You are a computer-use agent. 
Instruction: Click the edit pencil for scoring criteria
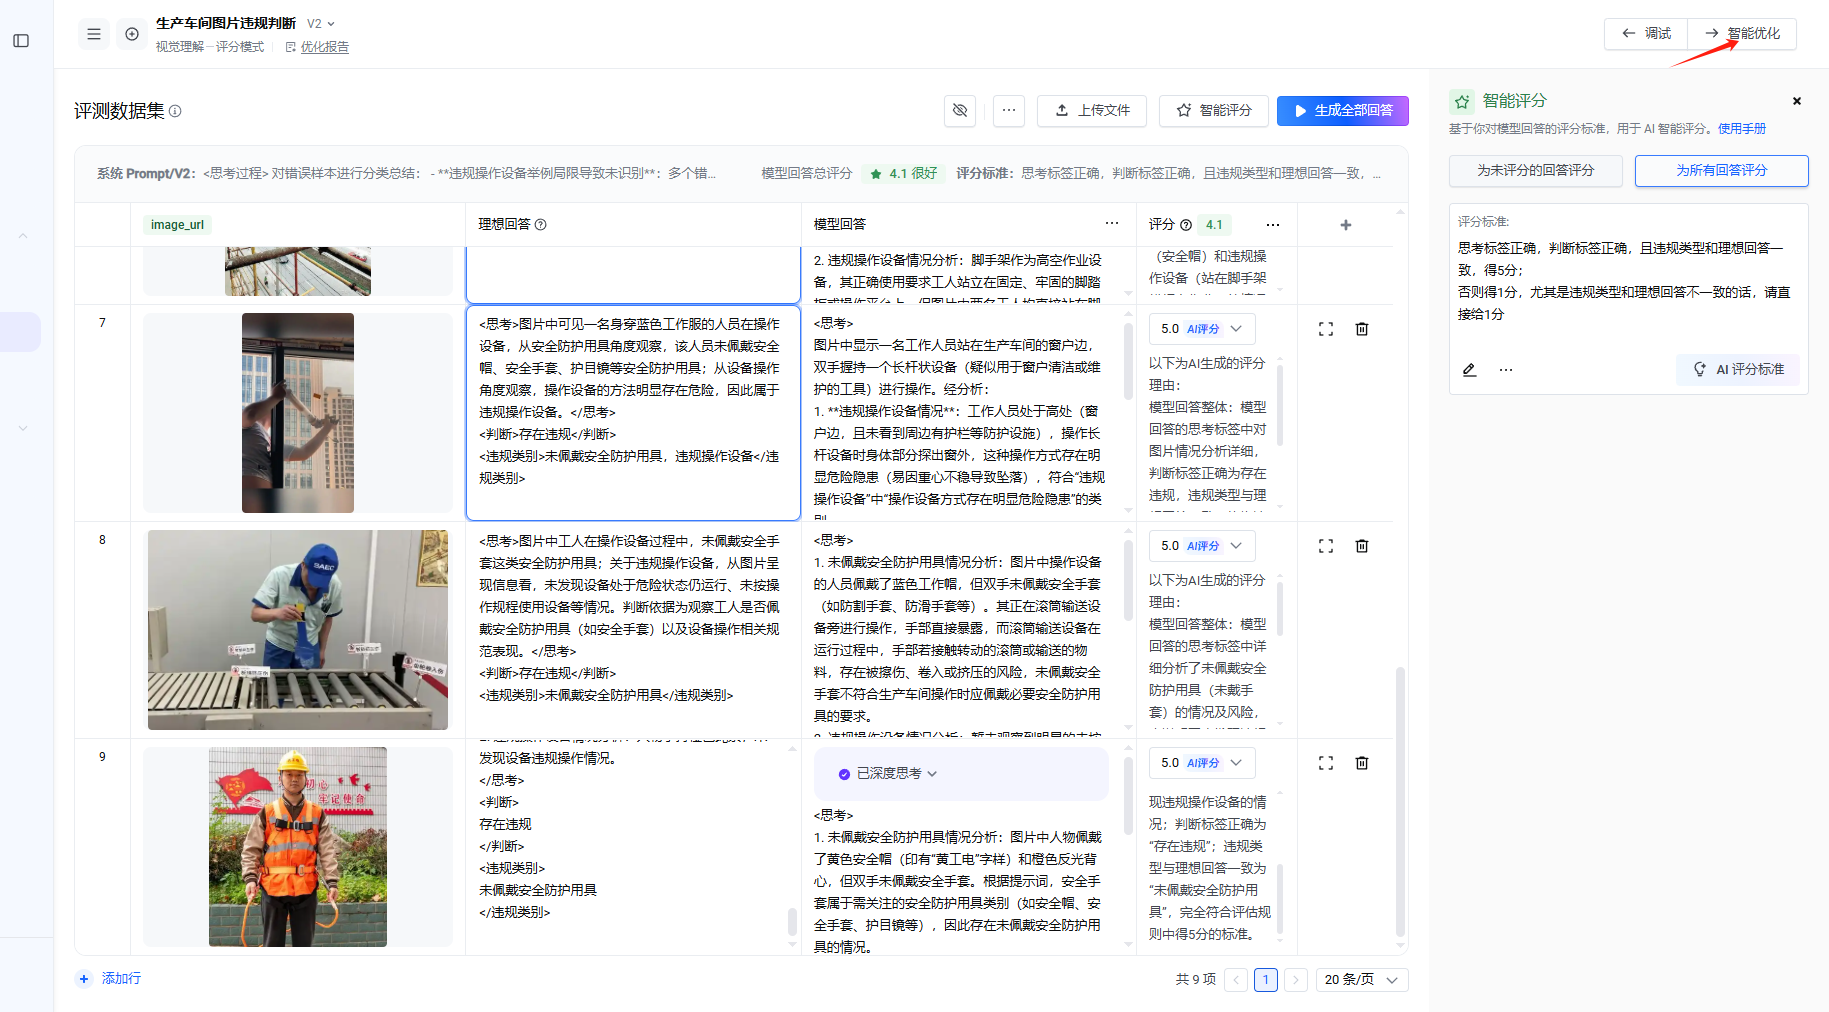[x=1469, y=370]
